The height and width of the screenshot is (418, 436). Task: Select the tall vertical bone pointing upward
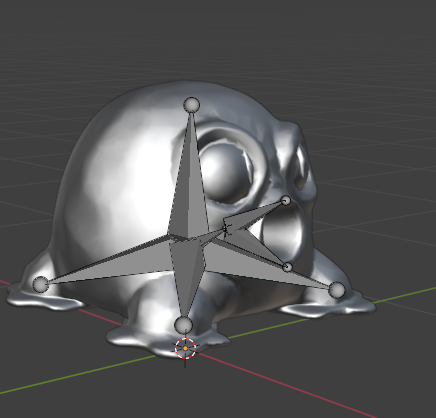click(x=190, y=187)
